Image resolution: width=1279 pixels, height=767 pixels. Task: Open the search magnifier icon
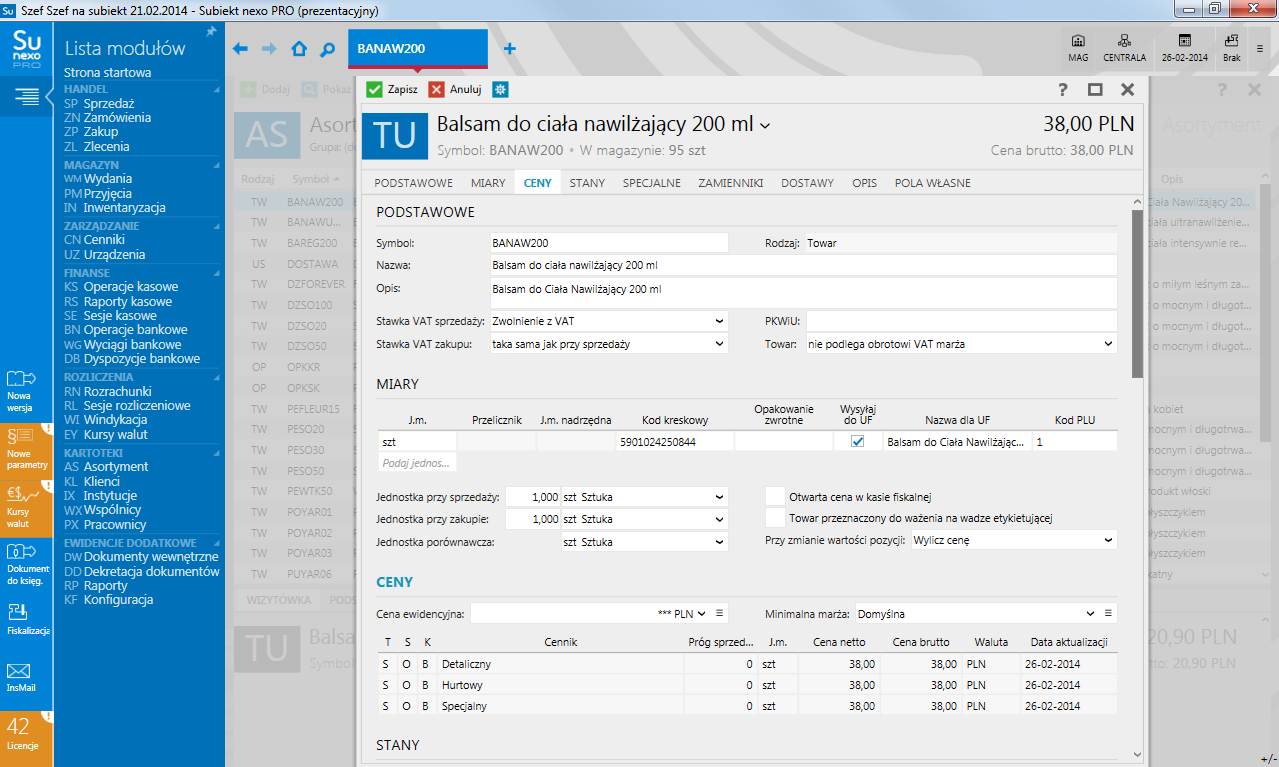pos(328,48)
